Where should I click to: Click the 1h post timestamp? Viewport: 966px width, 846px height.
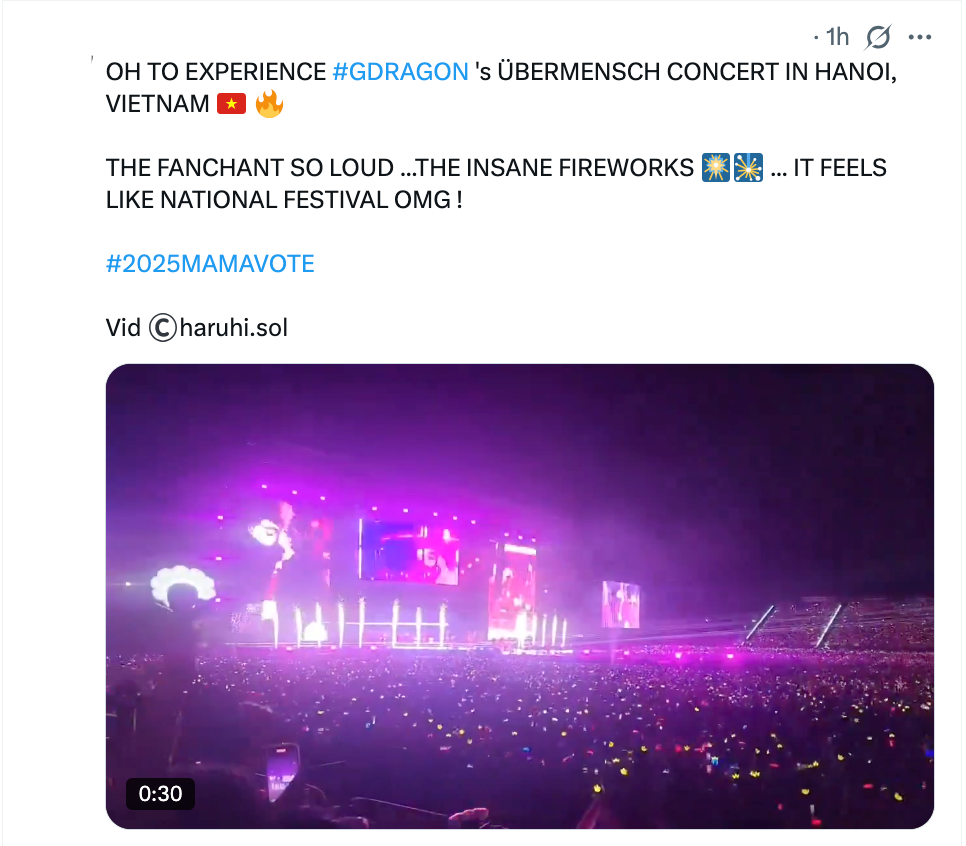pos(837,38)
